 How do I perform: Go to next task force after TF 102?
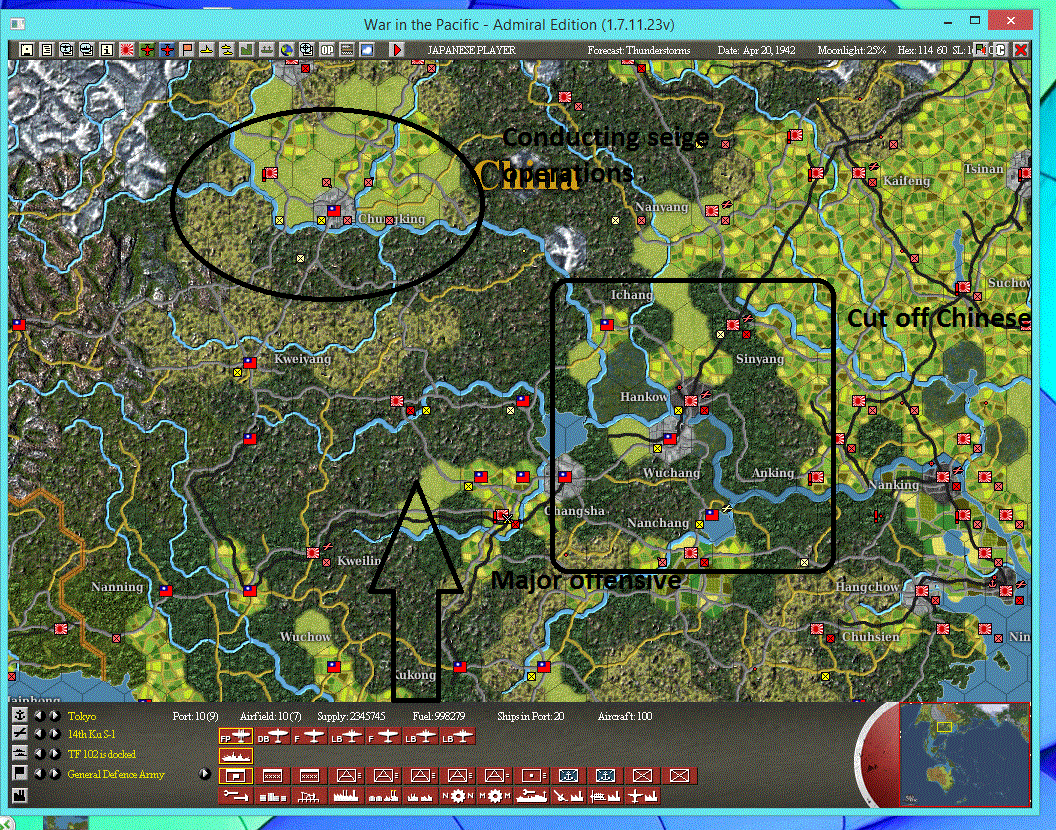coord(55,754)
